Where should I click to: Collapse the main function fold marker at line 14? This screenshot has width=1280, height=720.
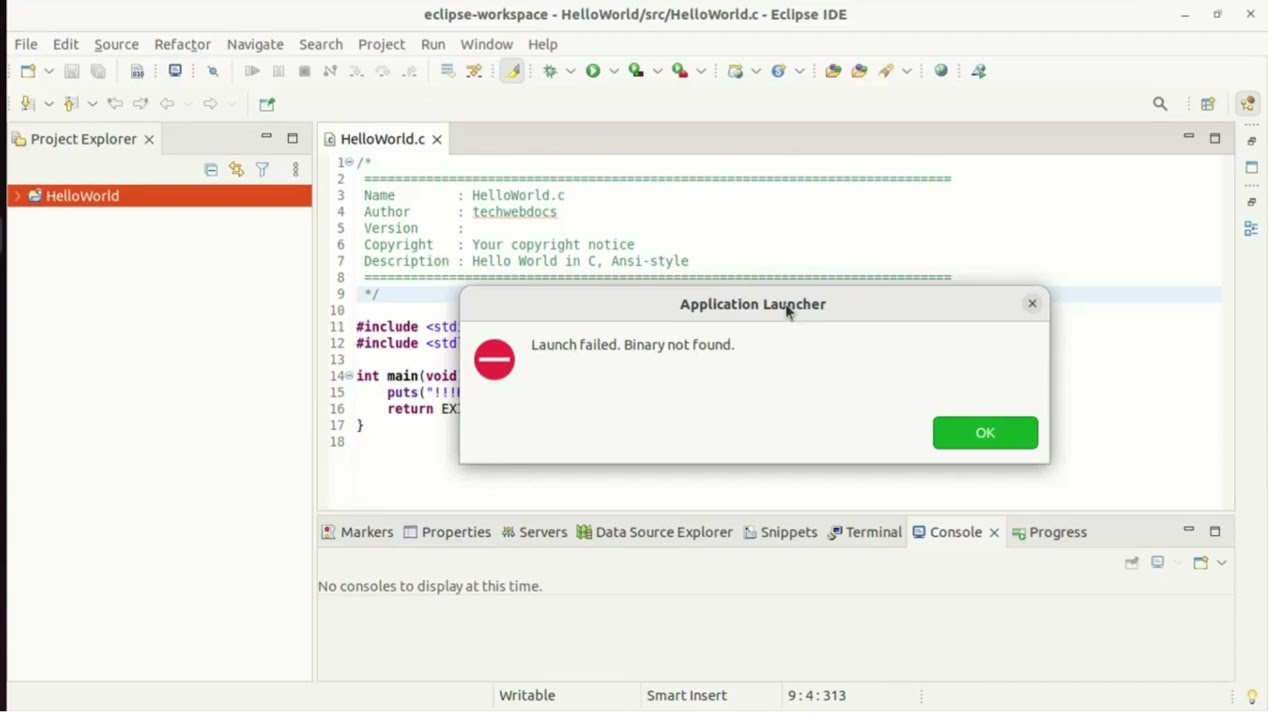[349, 376]
